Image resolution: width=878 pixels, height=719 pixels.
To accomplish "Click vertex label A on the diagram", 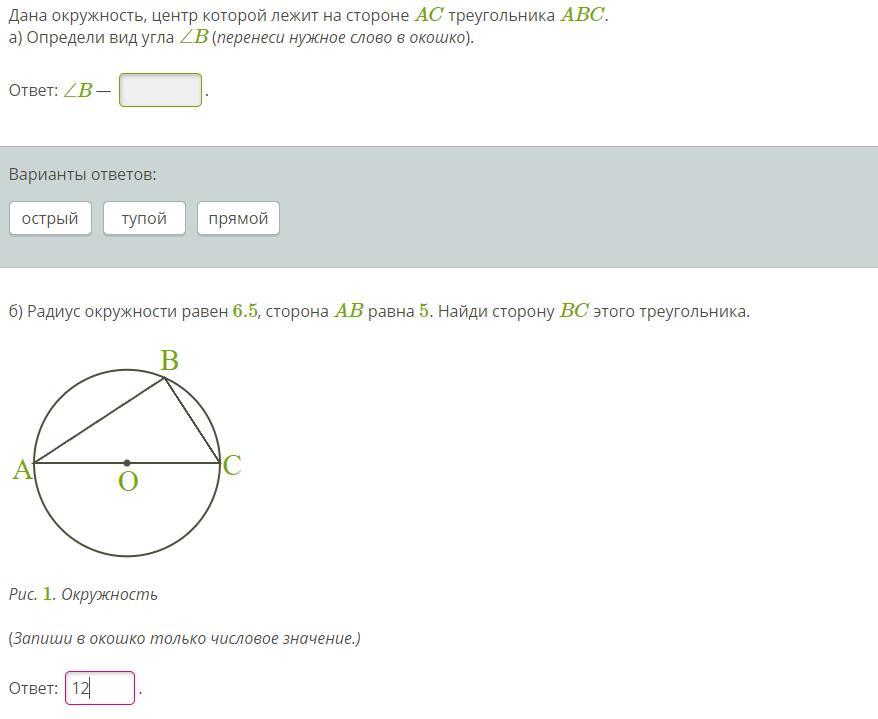I will [x=22, y=470].
